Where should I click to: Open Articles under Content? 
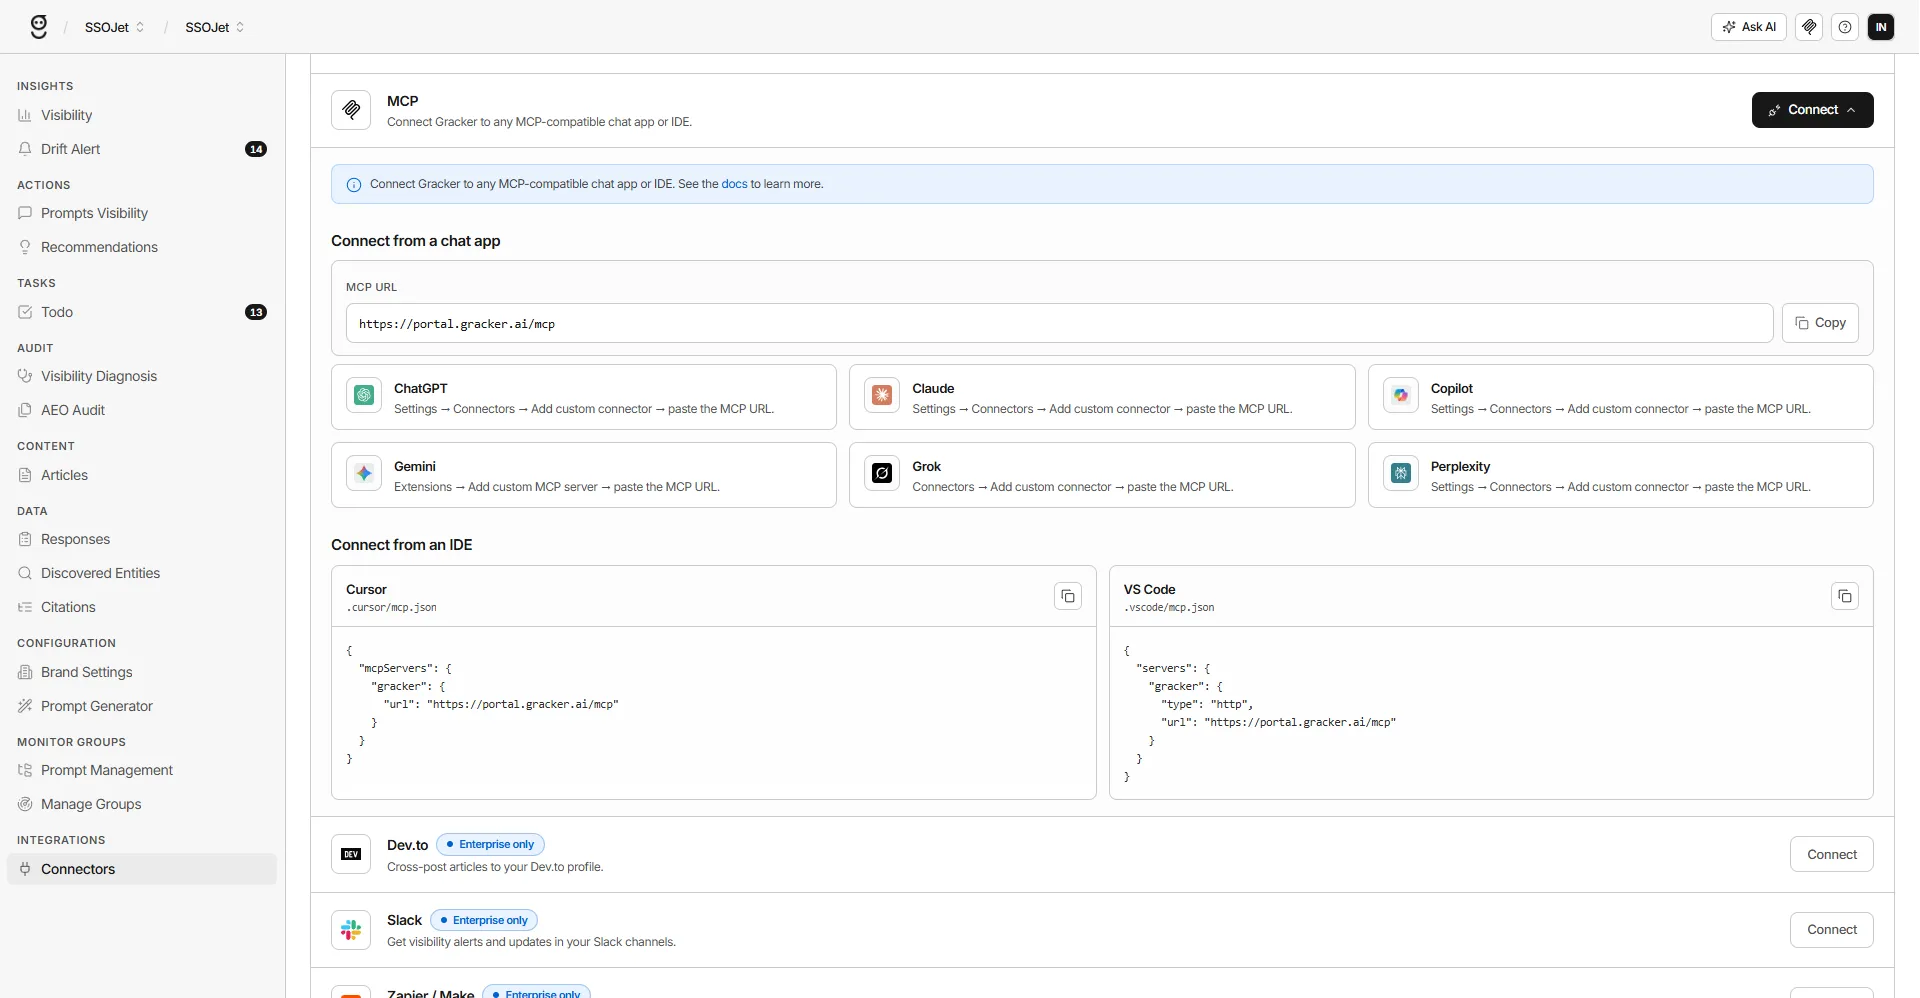[142, 475]
